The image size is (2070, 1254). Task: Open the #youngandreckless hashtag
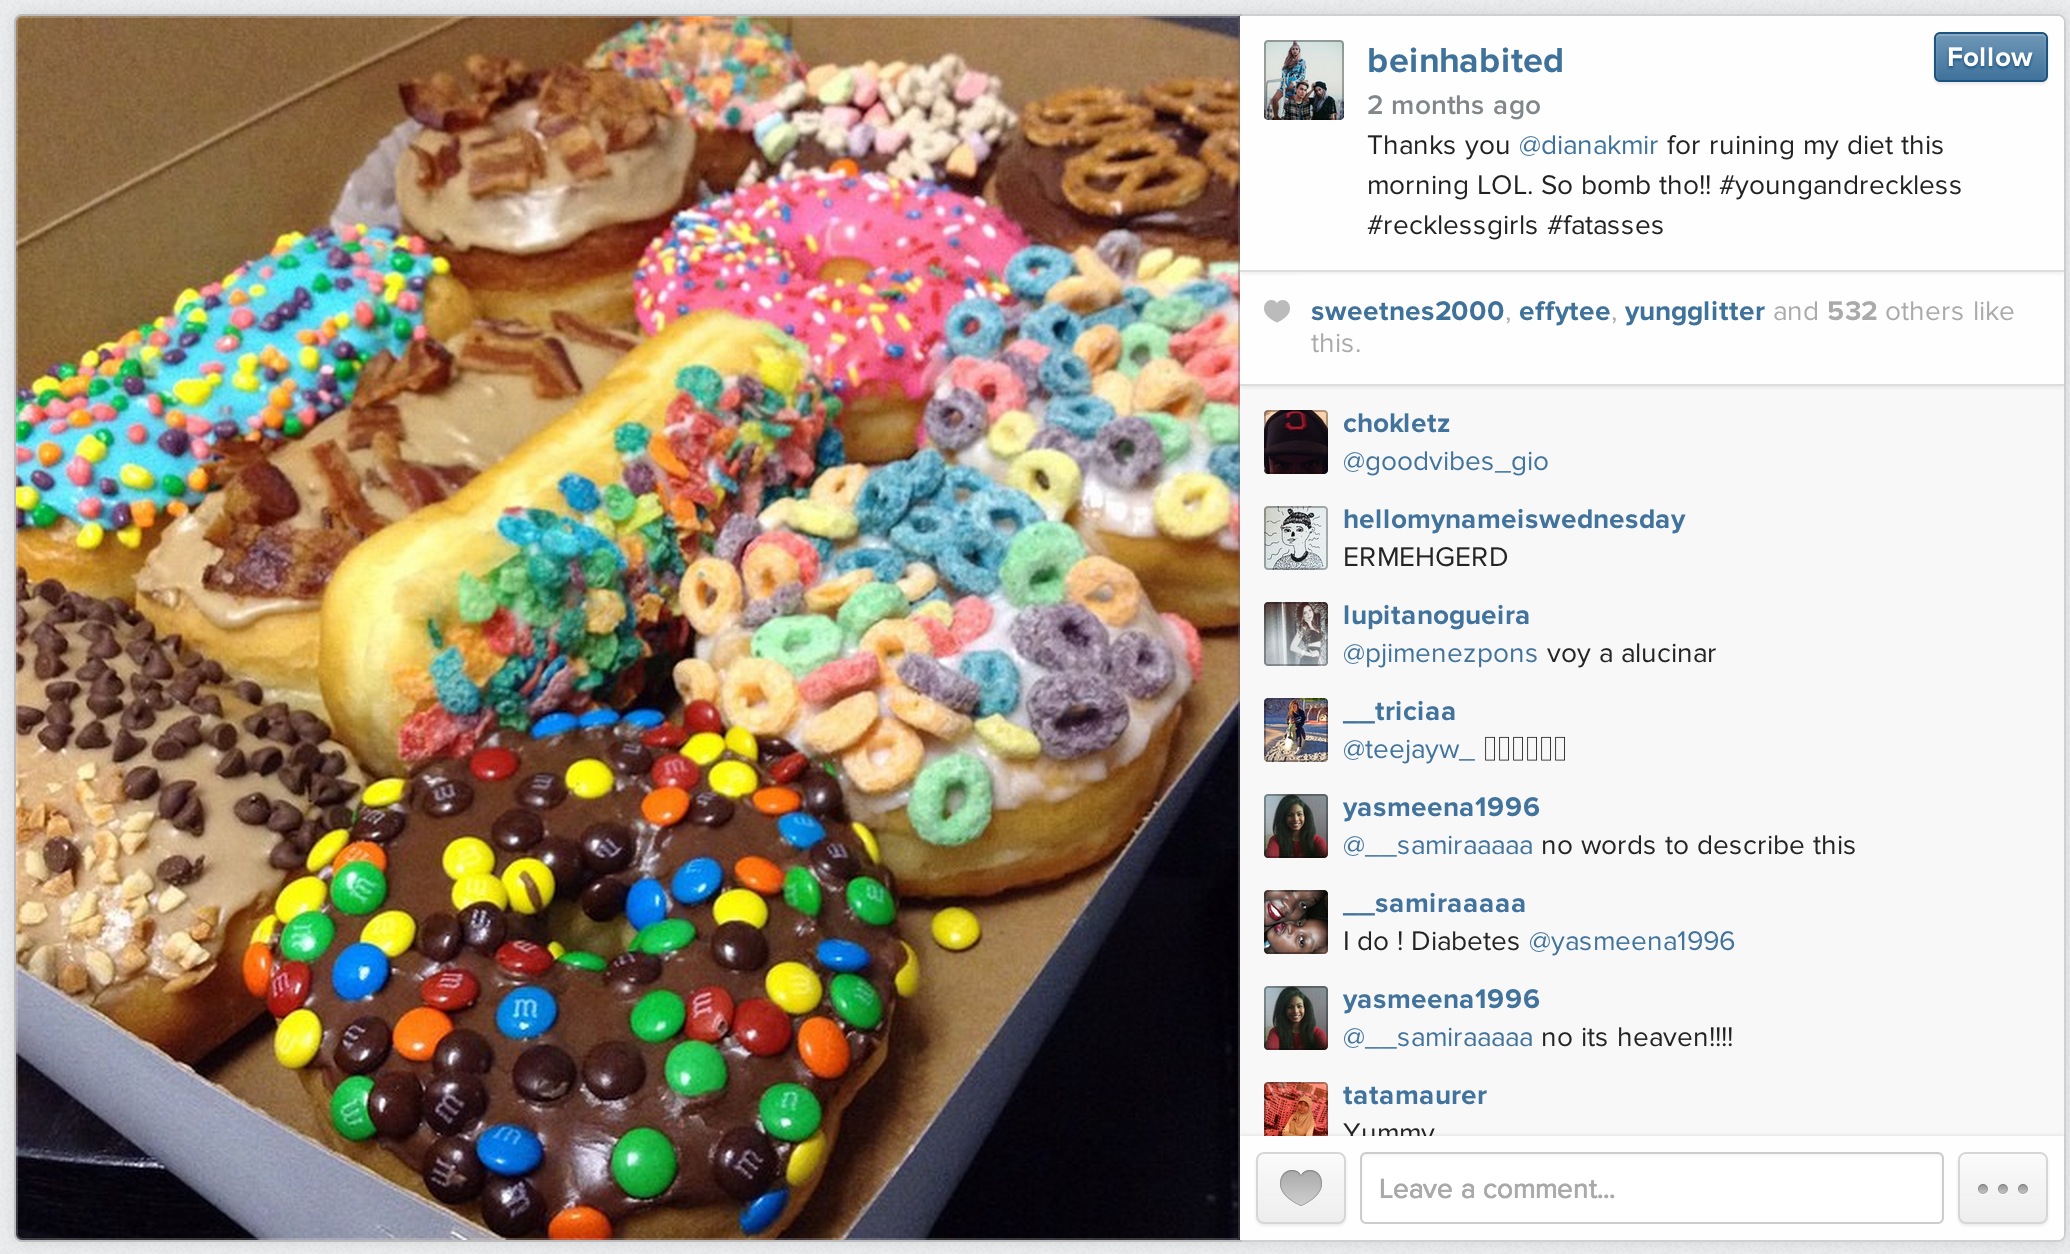pyautogui.click(x=1840, y=186)
